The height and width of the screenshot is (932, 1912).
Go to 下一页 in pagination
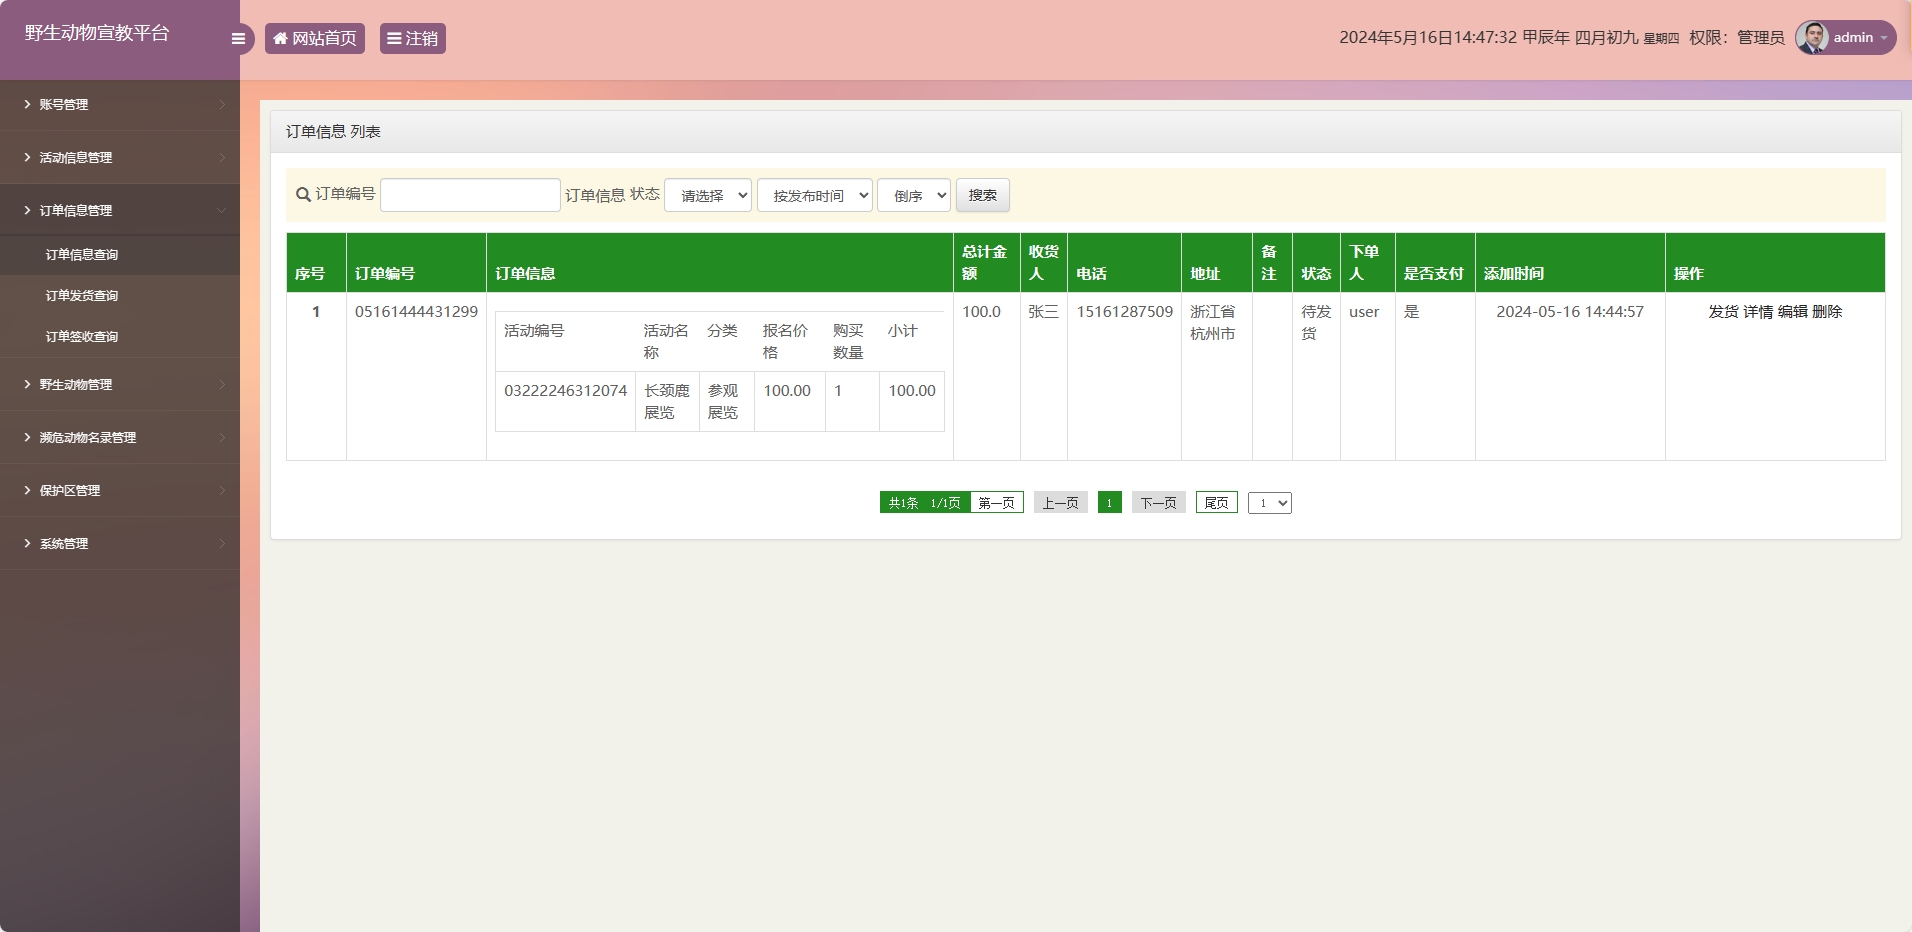coord(1158,503)
